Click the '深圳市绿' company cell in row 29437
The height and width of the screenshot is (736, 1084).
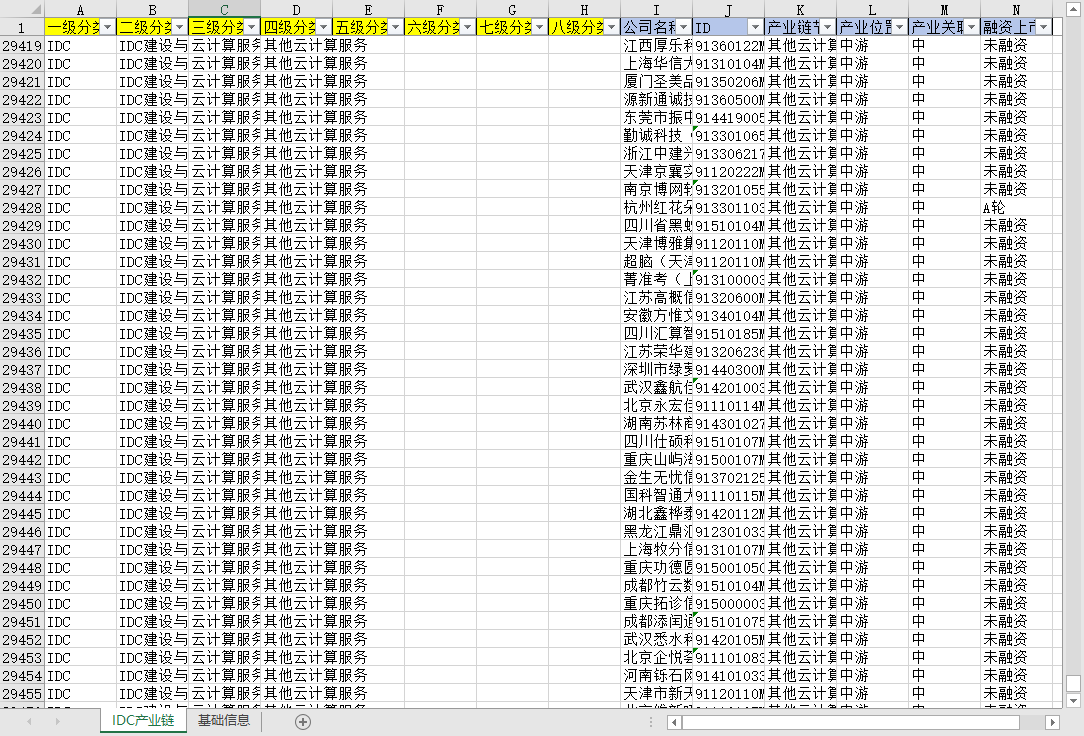656,370
